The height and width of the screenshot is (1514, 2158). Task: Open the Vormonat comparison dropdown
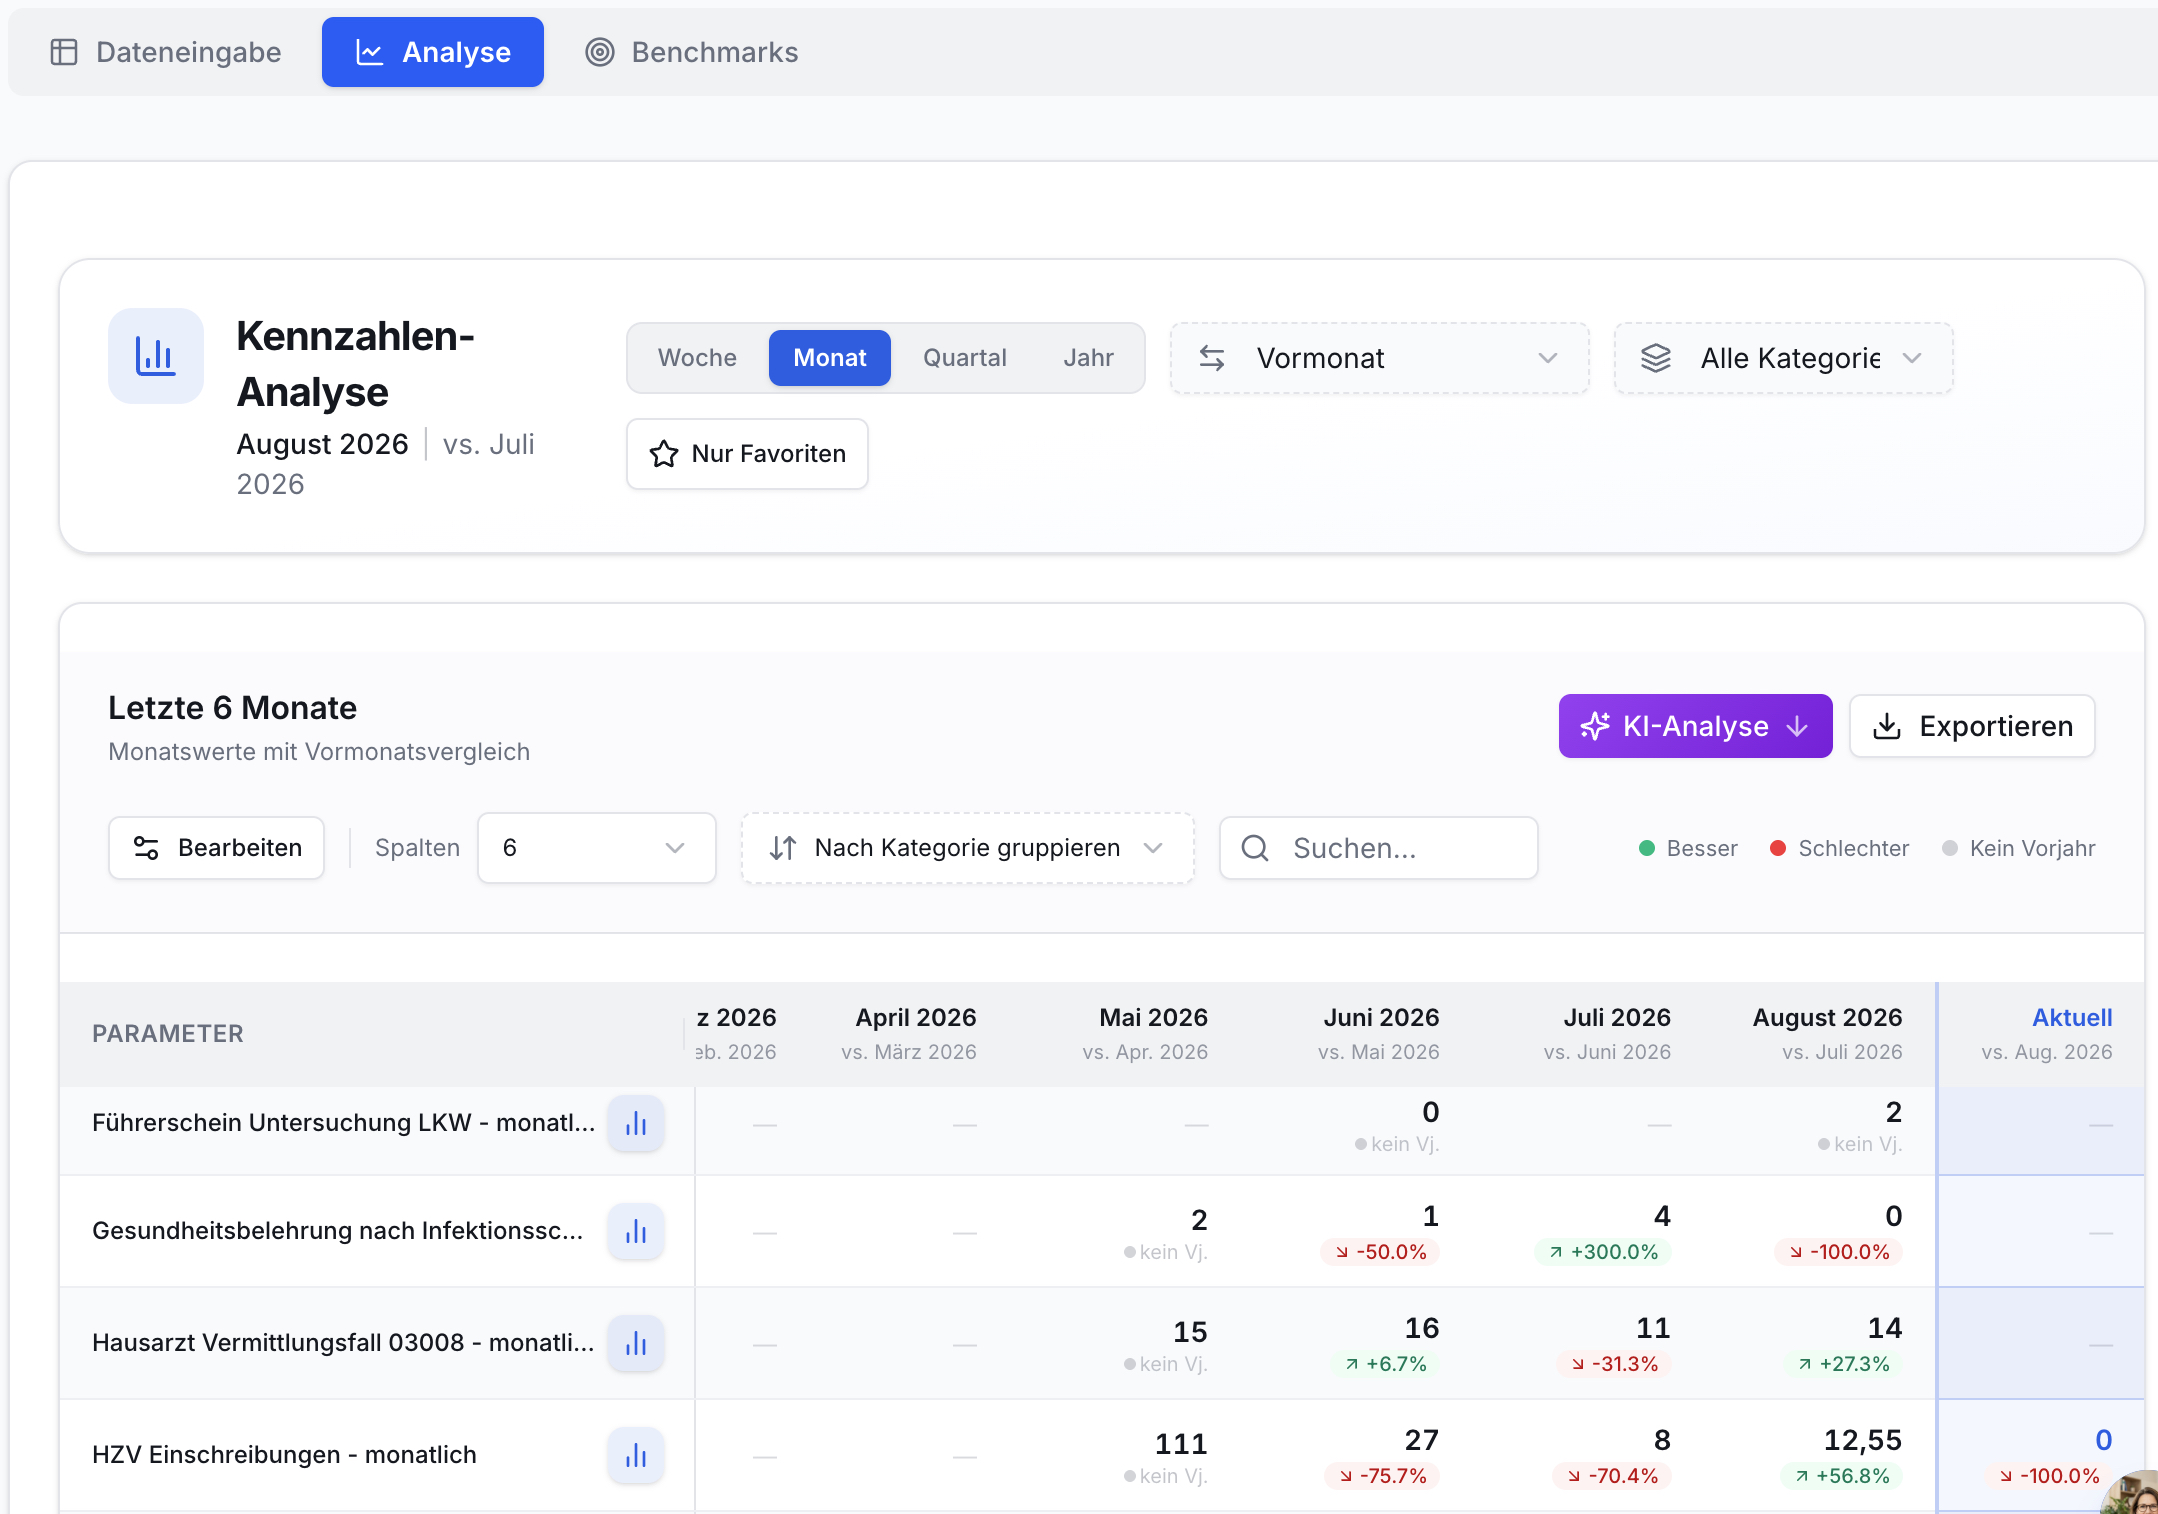[1380, 358]
